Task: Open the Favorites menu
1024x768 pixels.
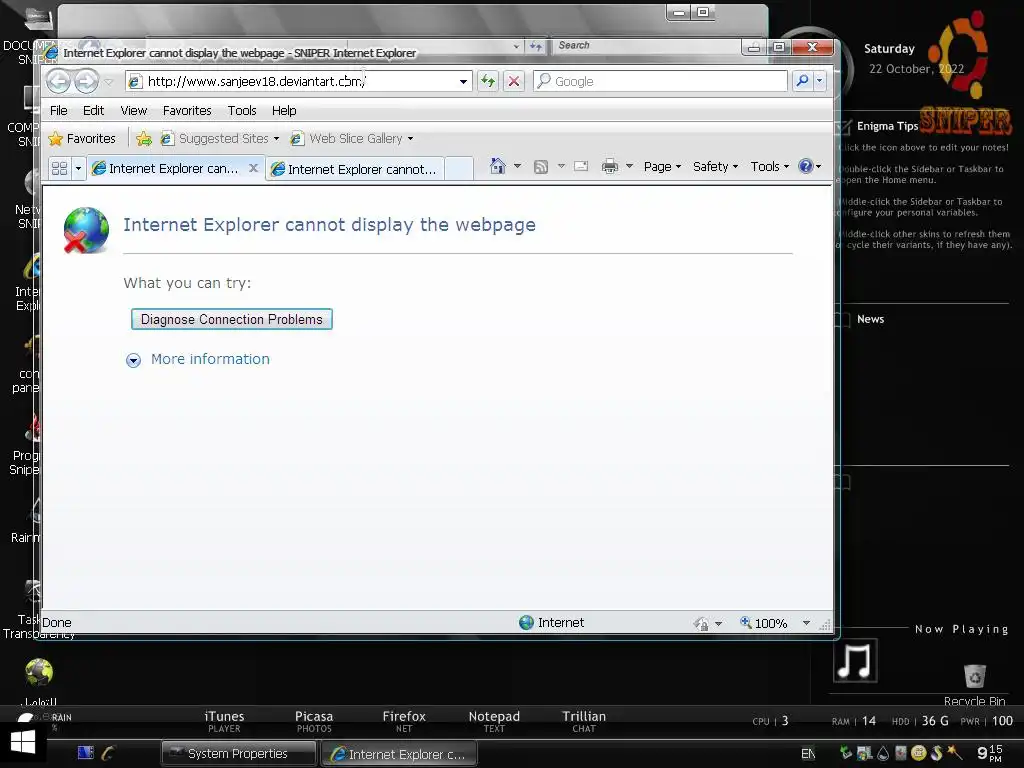Action: (x=187, y=110)
